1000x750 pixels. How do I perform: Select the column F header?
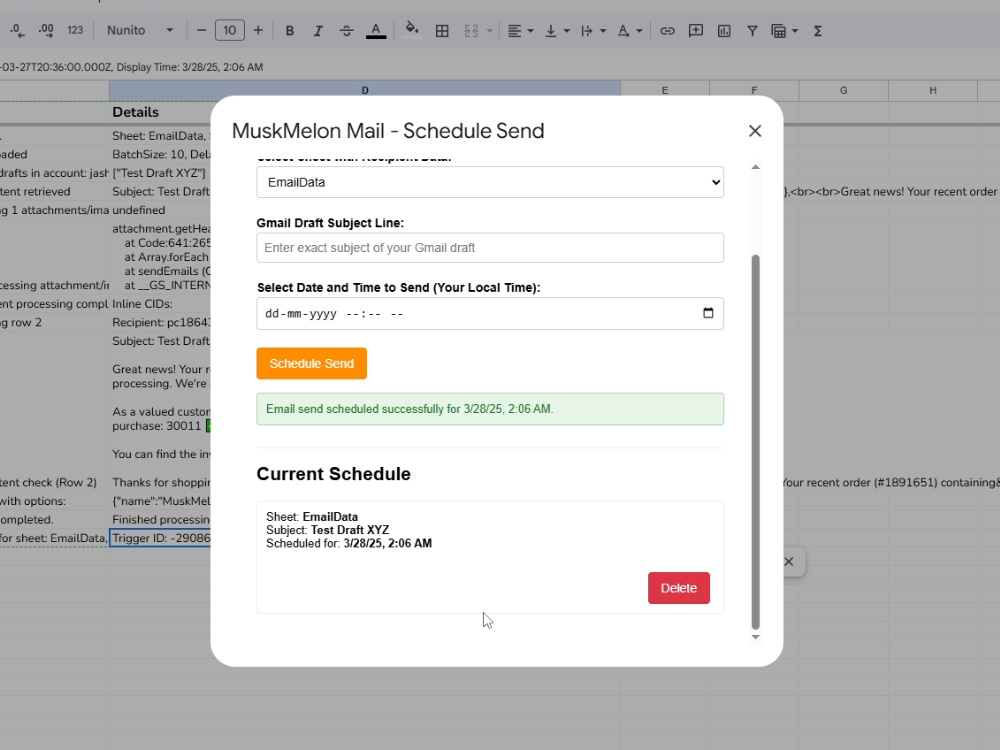click(754, 91)
